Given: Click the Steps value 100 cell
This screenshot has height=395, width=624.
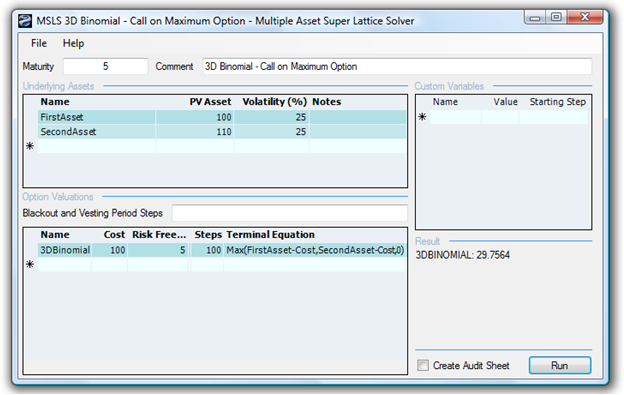Looking at the screenshot, I should click(x=207, y=250).
